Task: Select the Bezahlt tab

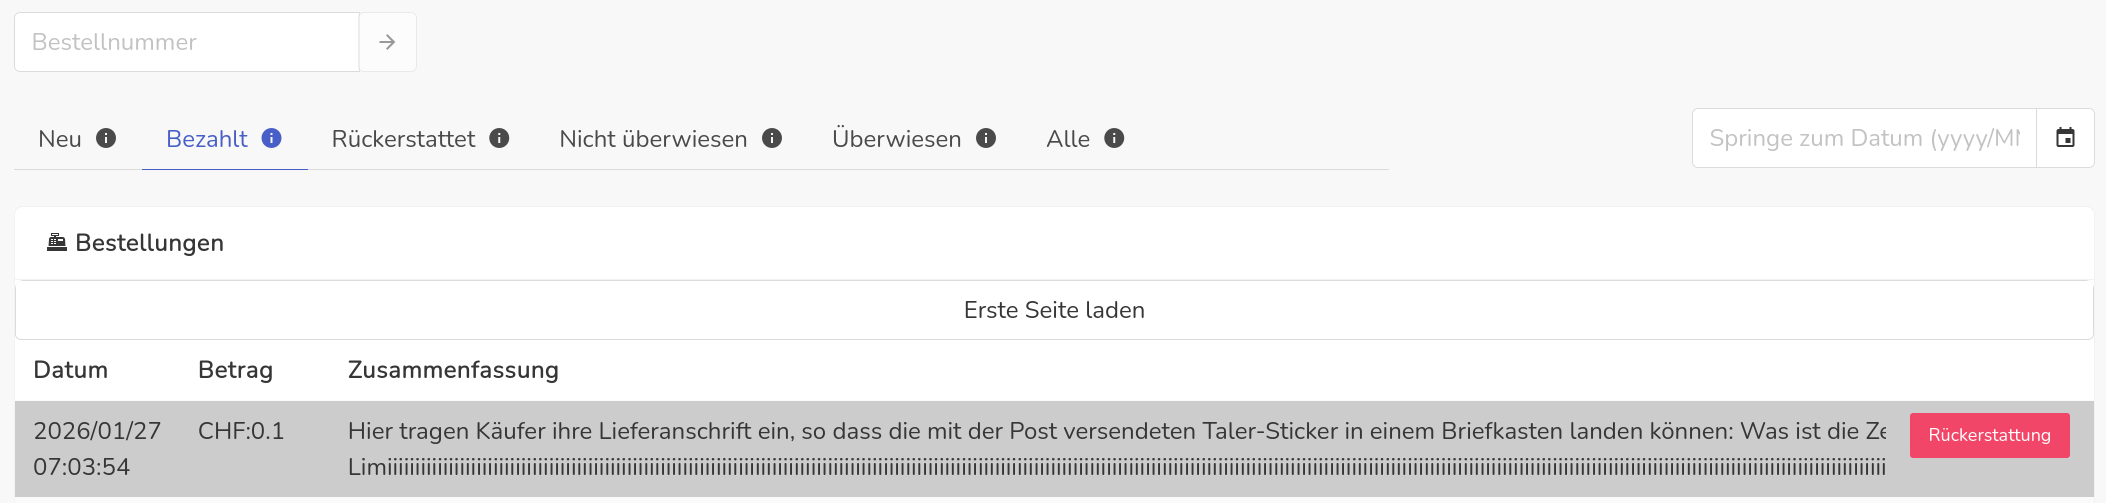Action: click(207, 139)
